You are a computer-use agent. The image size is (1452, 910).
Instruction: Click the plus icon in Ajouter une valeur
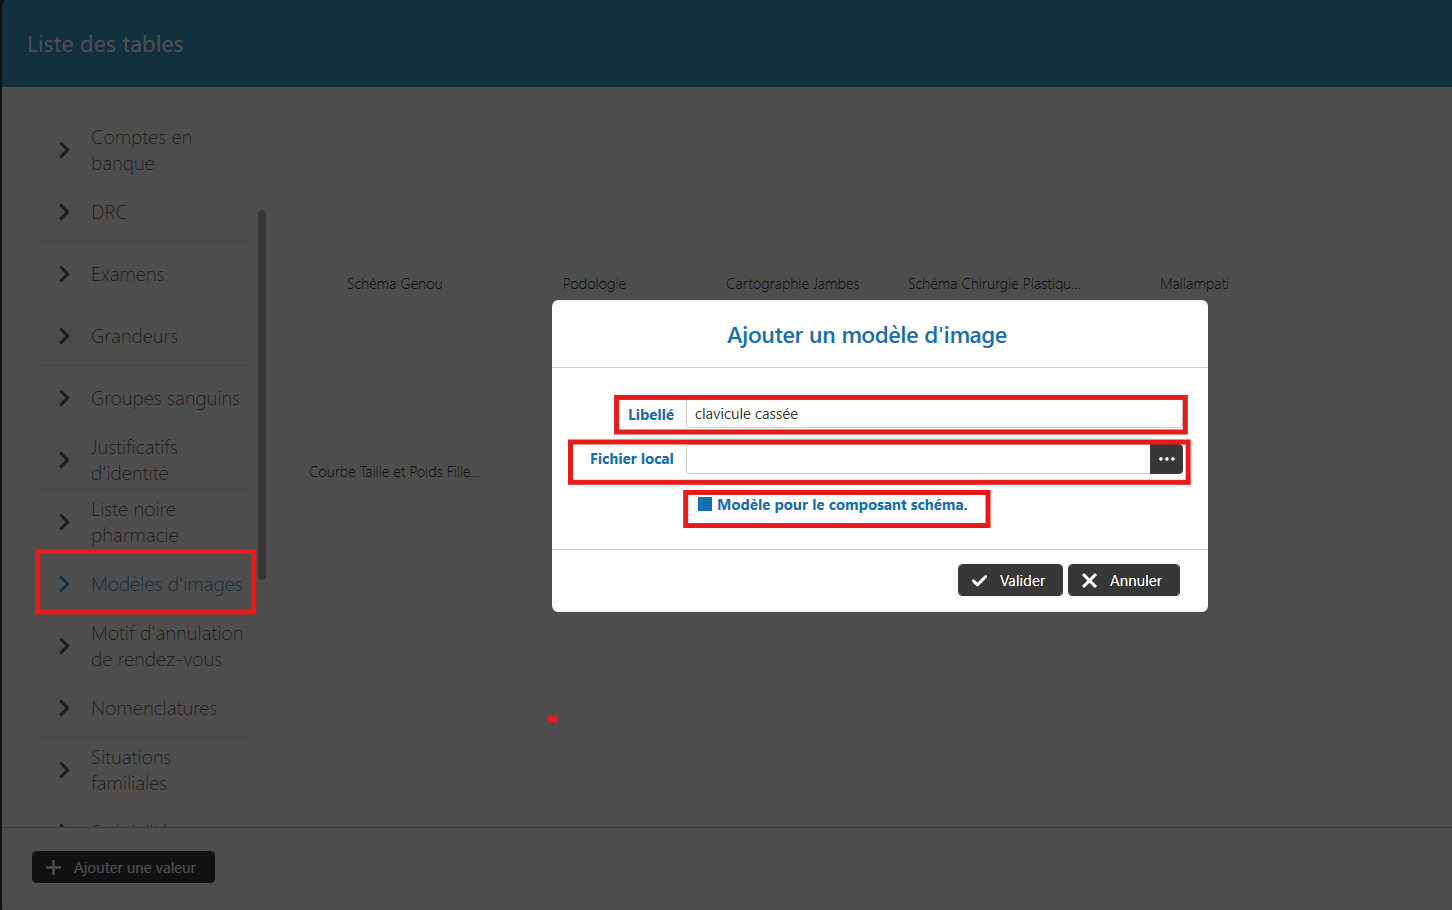54,868
